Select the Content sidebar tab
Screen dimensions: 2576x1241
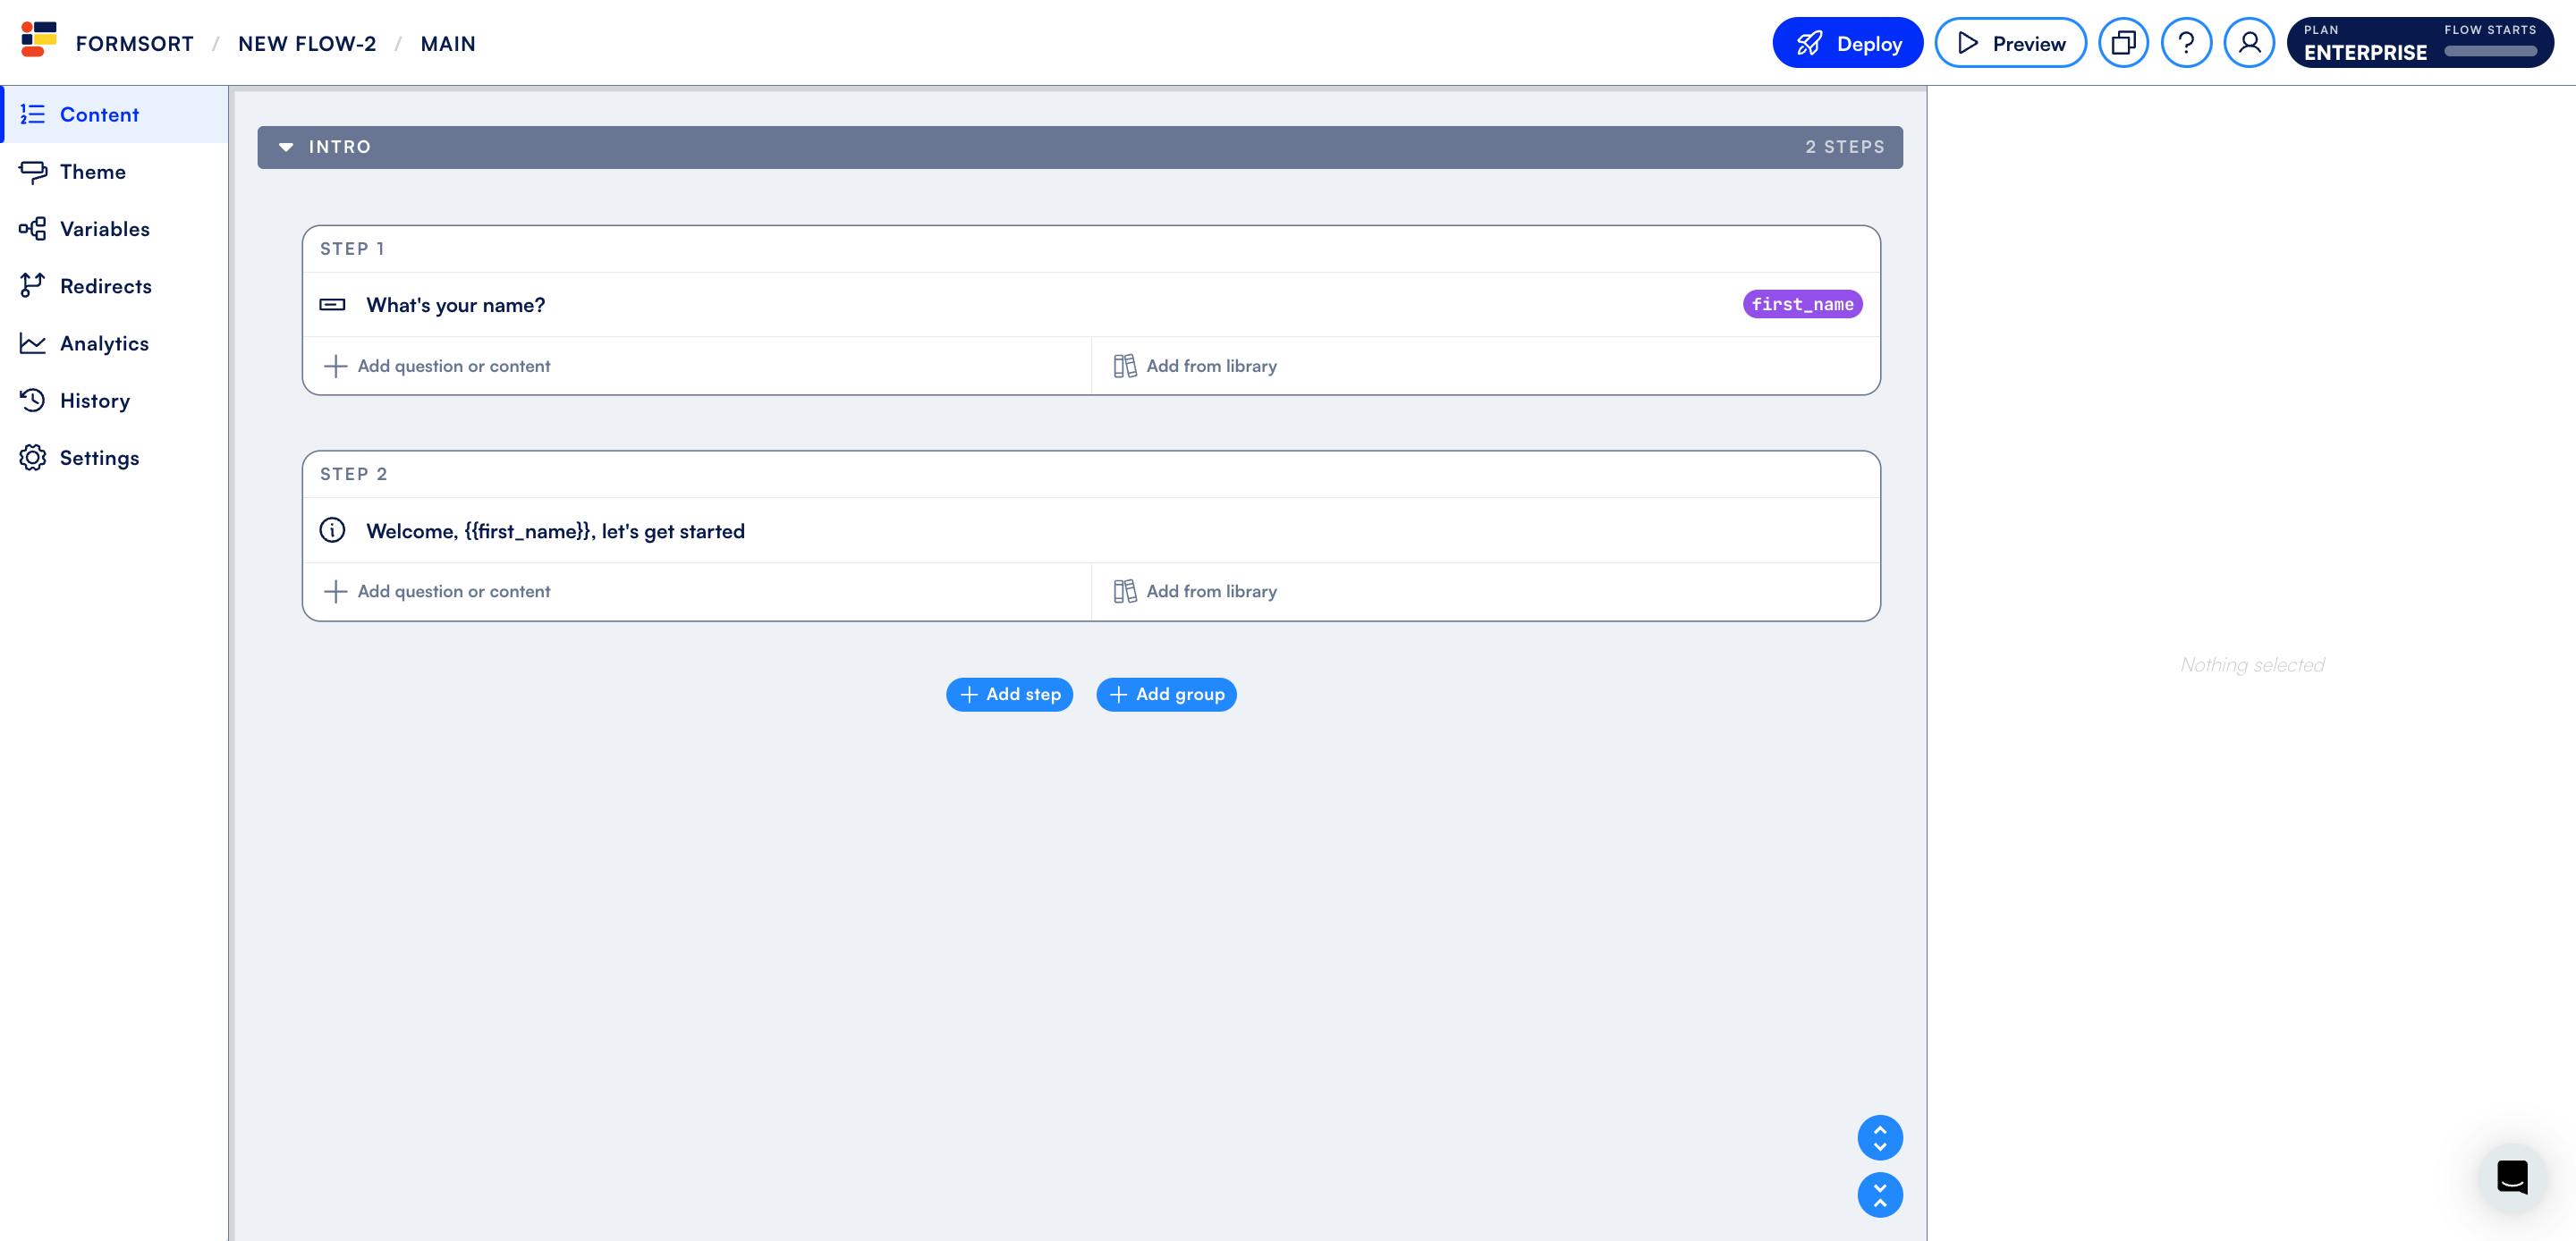(115, 114)
